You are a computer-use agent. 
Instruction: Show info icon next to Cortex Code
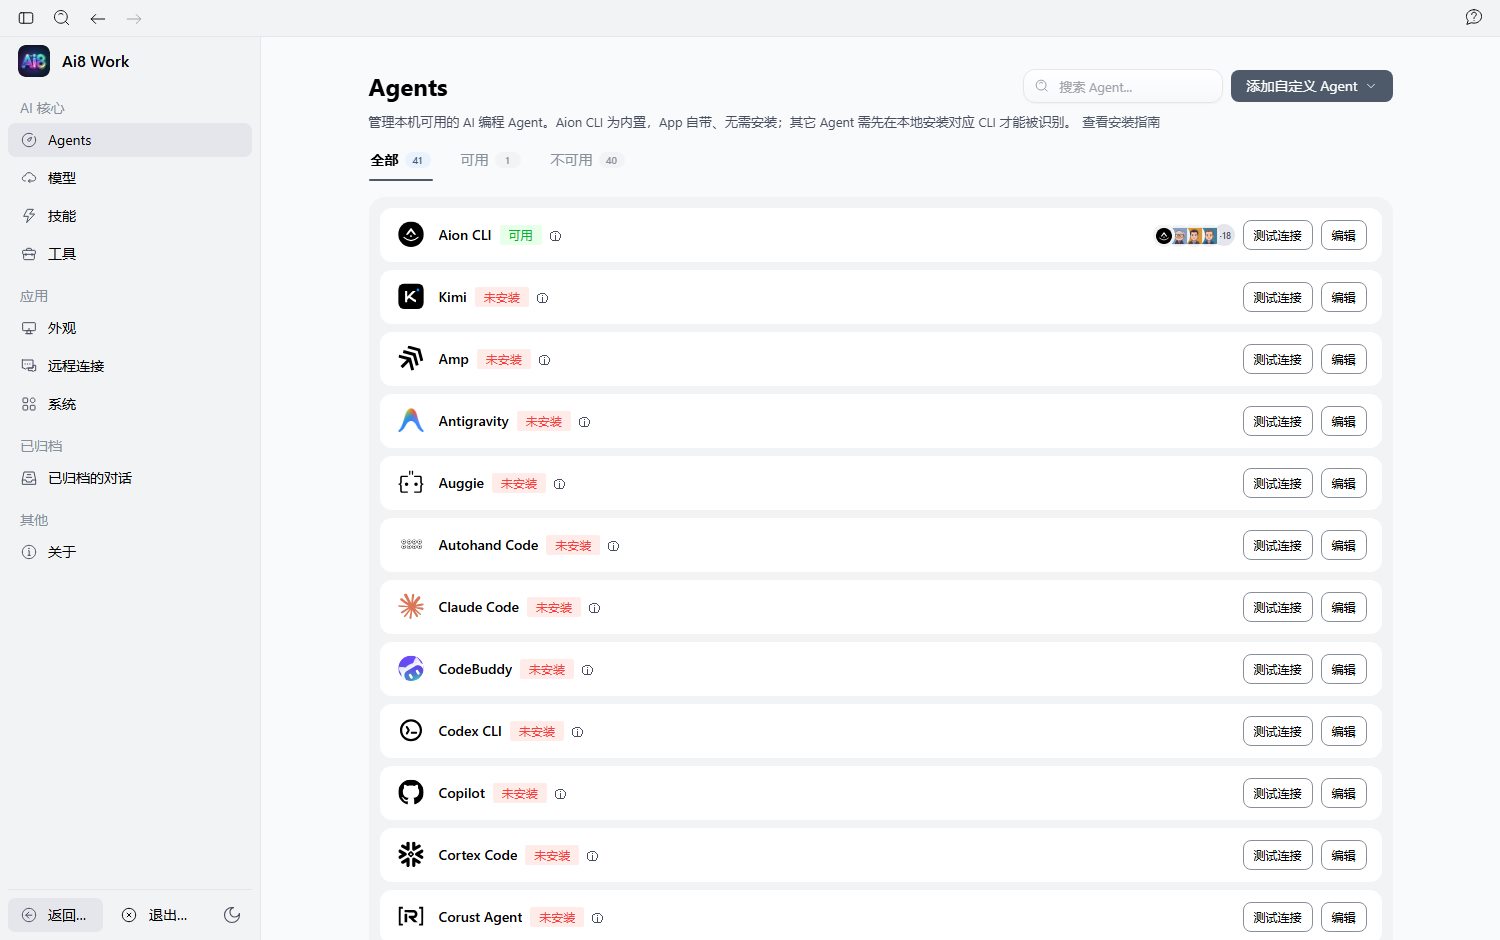593,856
